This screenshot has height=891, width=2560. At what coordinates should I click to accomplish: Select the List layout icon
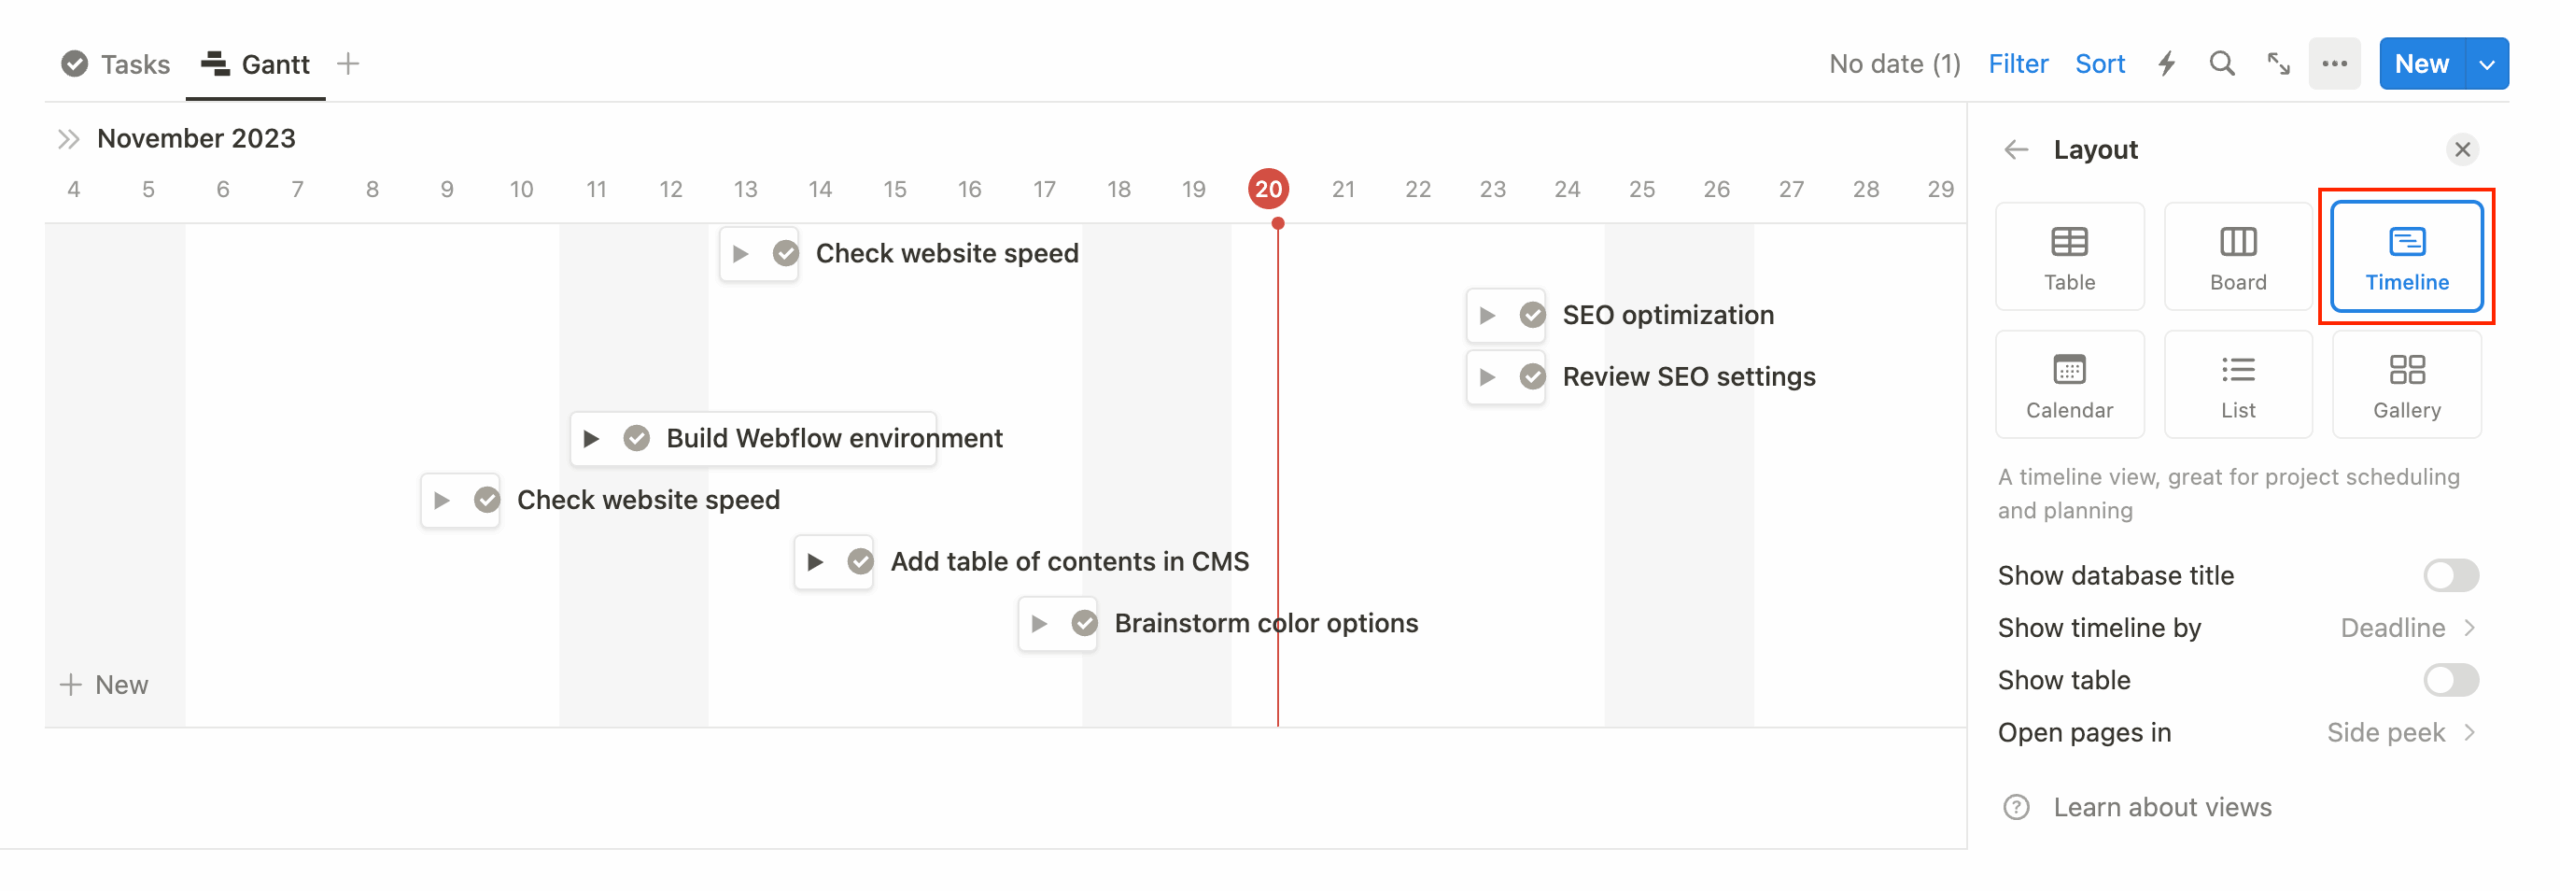[x=2237, y=384]
